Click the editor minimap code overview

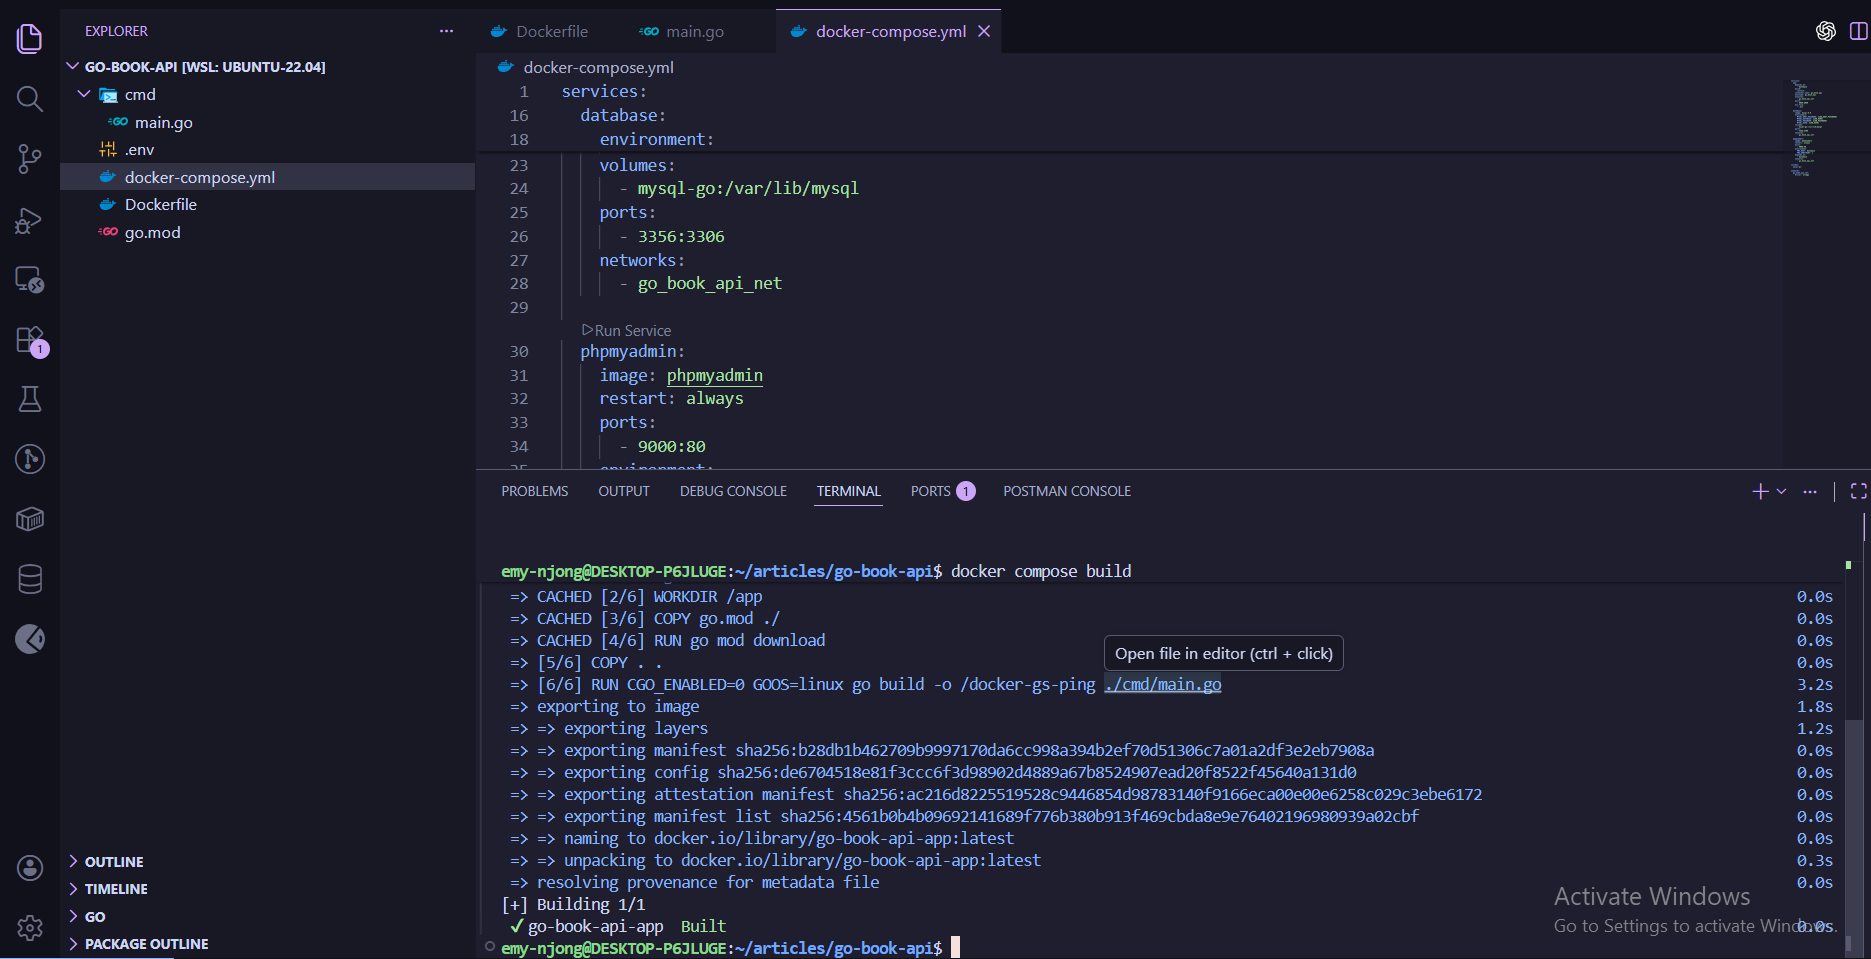coord(1810,128)
